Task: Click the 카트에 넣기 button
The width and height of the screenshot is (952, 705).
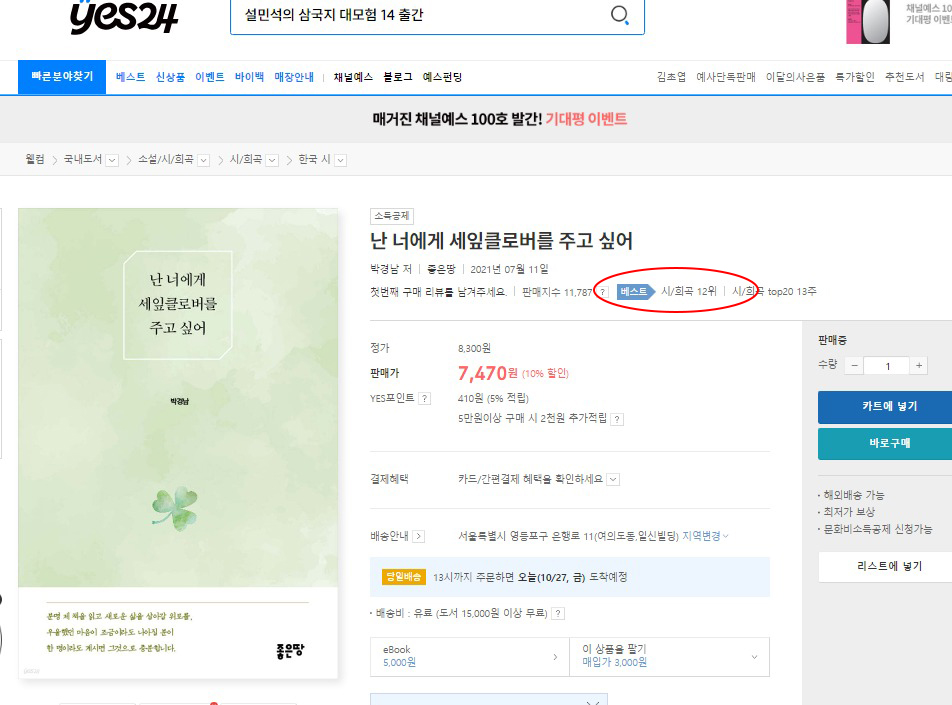Action: tap(885, 407)
